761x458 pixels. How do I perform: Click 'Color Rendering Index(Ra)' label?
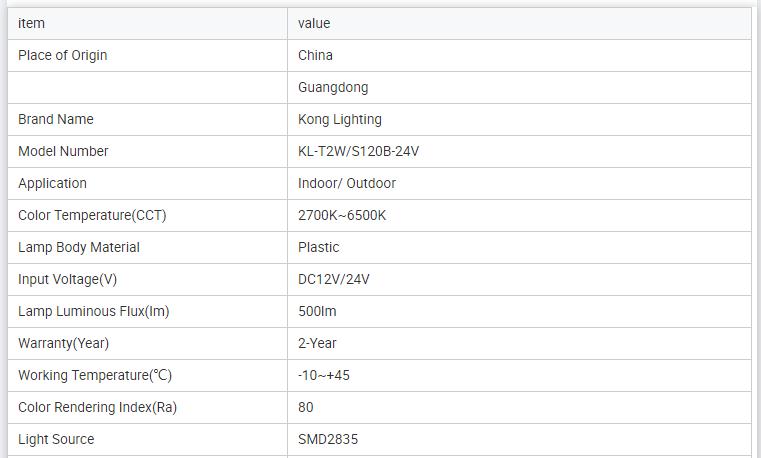(x=97, y=407)
